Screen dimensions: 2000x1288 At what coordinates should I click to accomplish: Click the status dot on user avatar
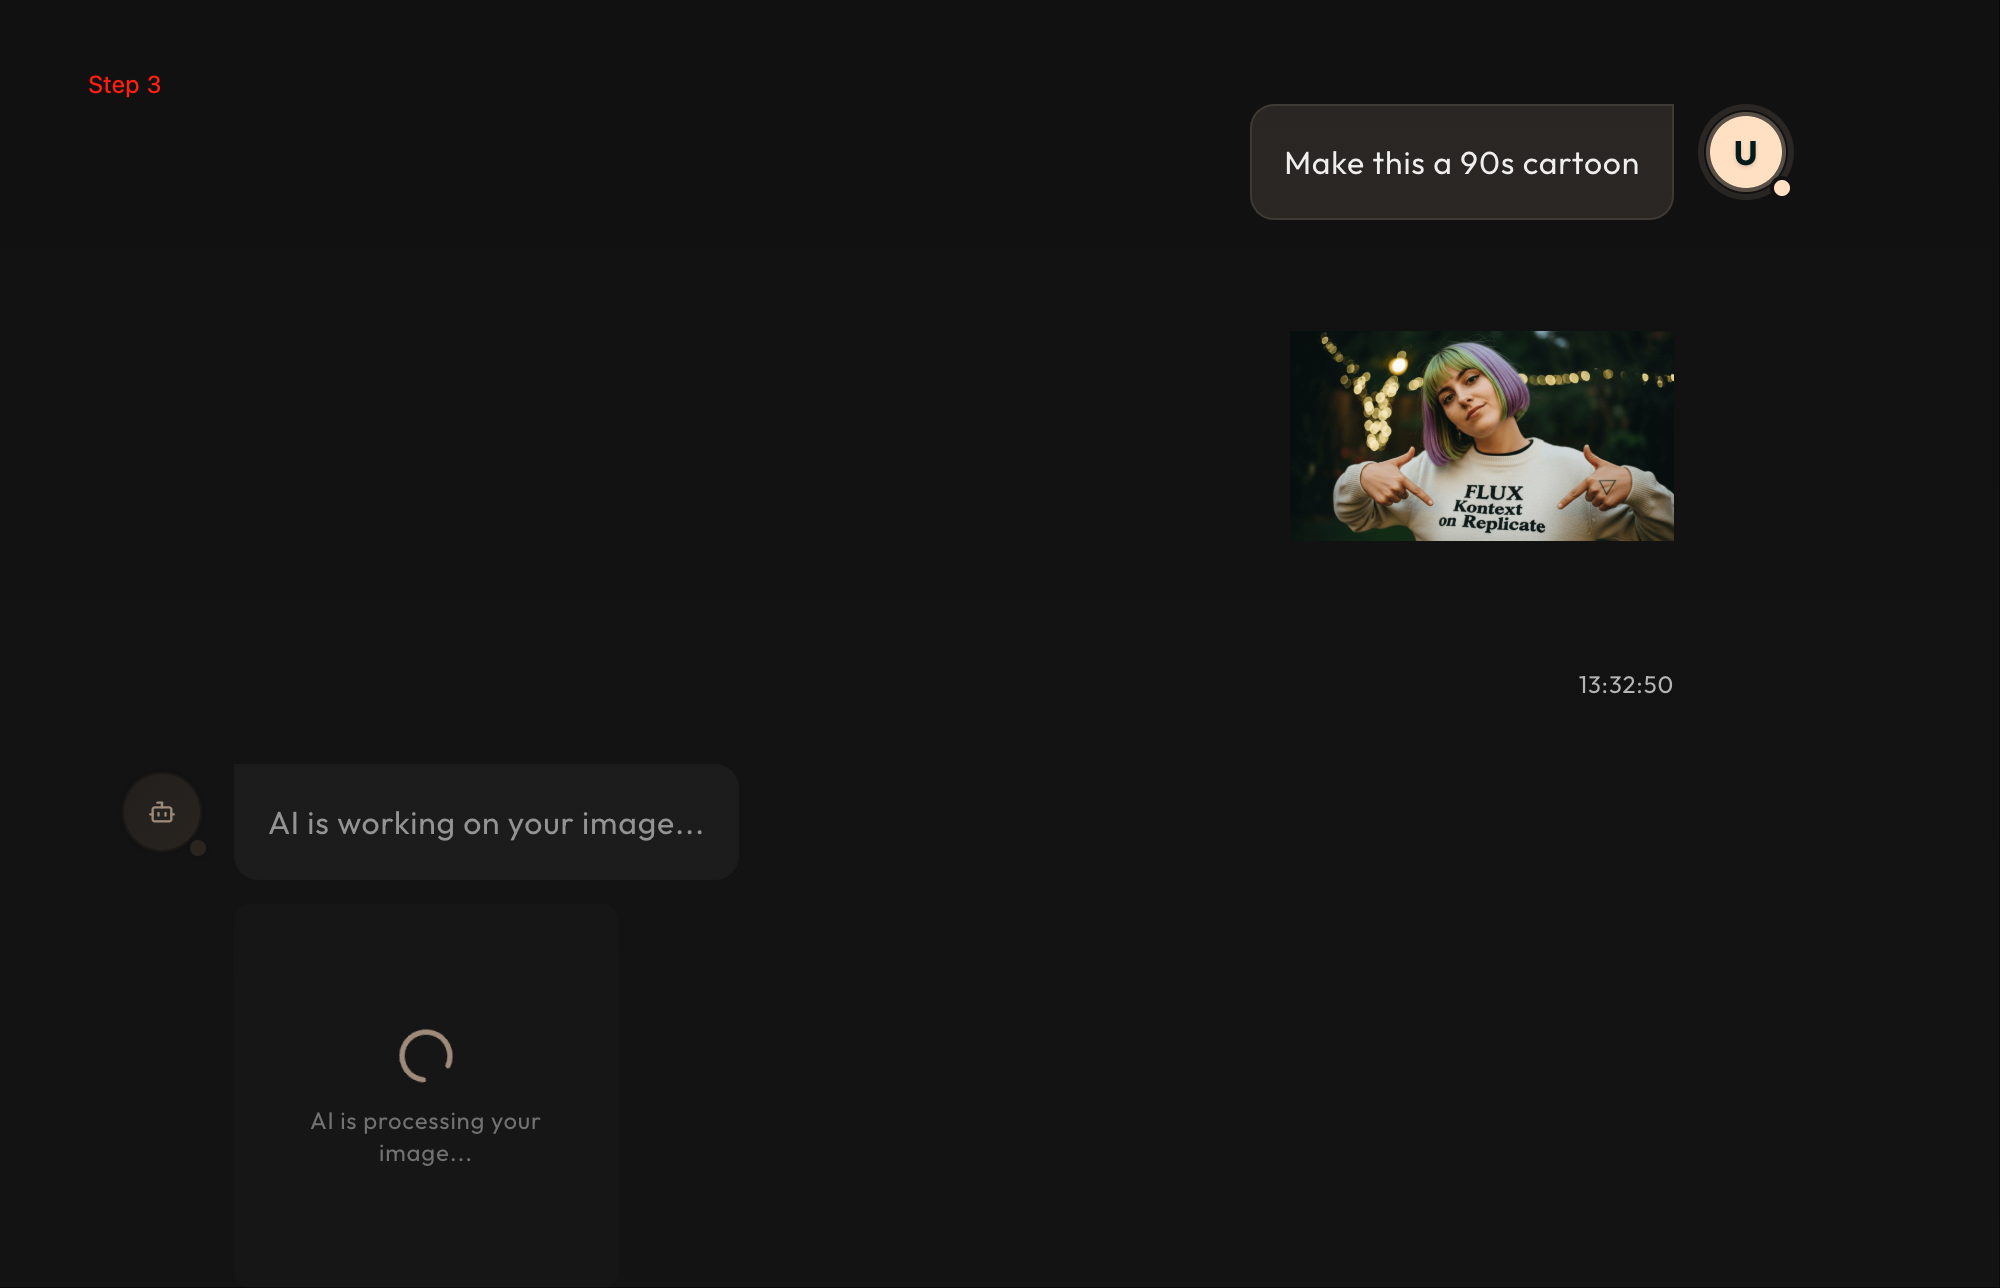point(1782,188)
